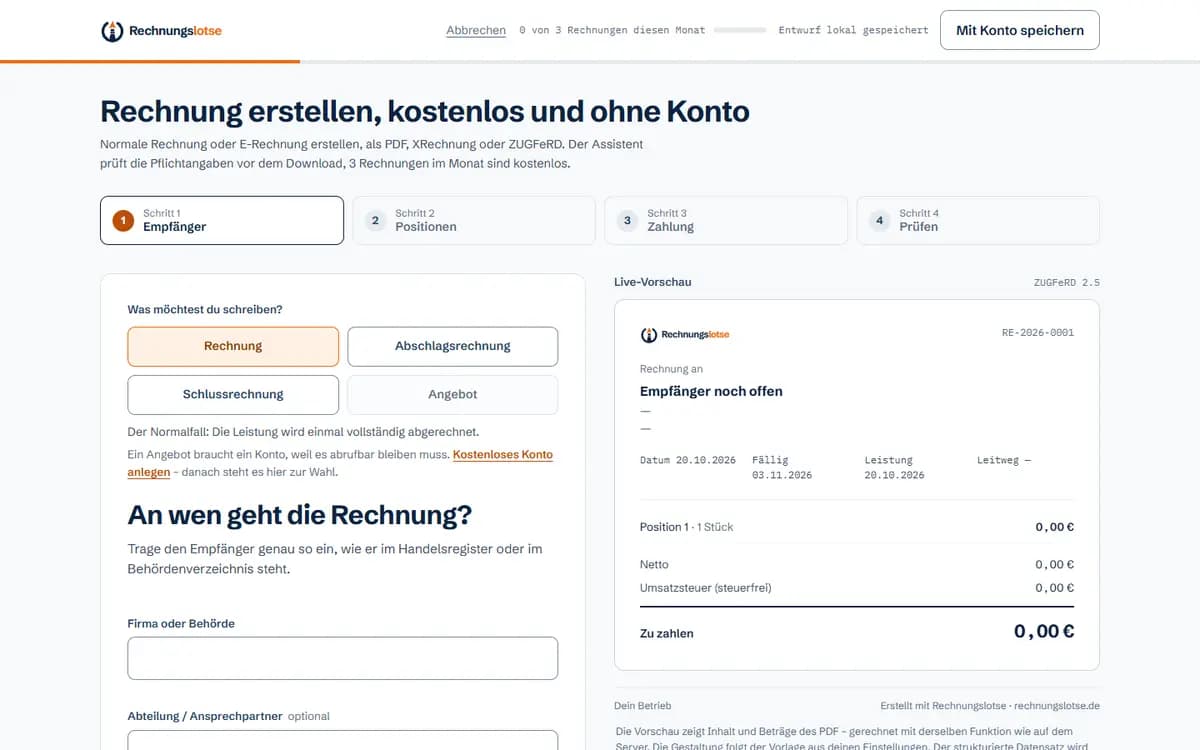The width and height of the screenshot is (1200, 750).
Task: Click the ZUGFeRD 2.5 format label
Action: click(1067, 283)
